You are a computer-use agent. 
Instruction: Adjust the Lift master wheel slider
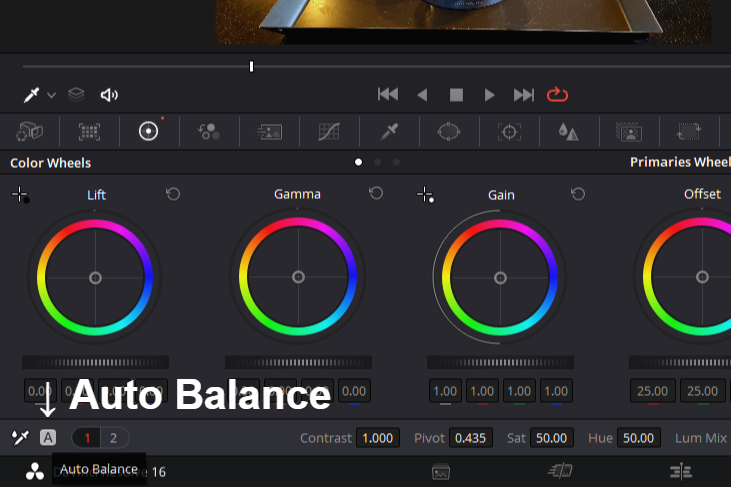click(96, 362)
